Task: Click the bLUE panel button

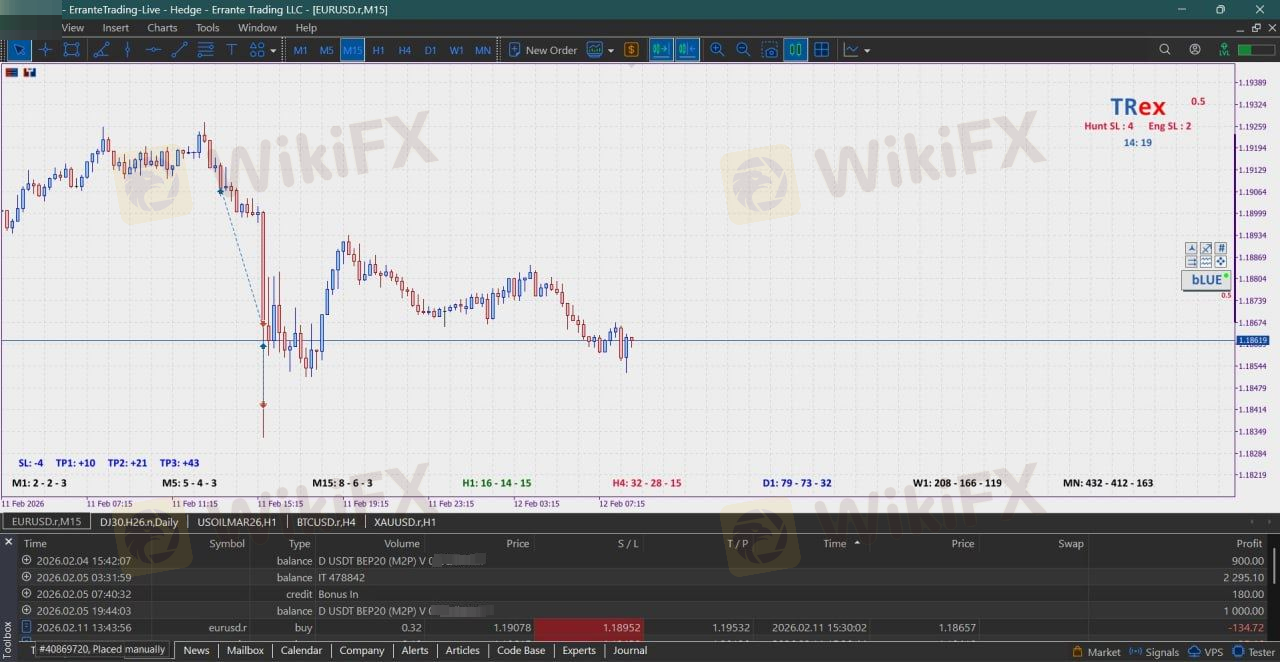Action: 1206,280
